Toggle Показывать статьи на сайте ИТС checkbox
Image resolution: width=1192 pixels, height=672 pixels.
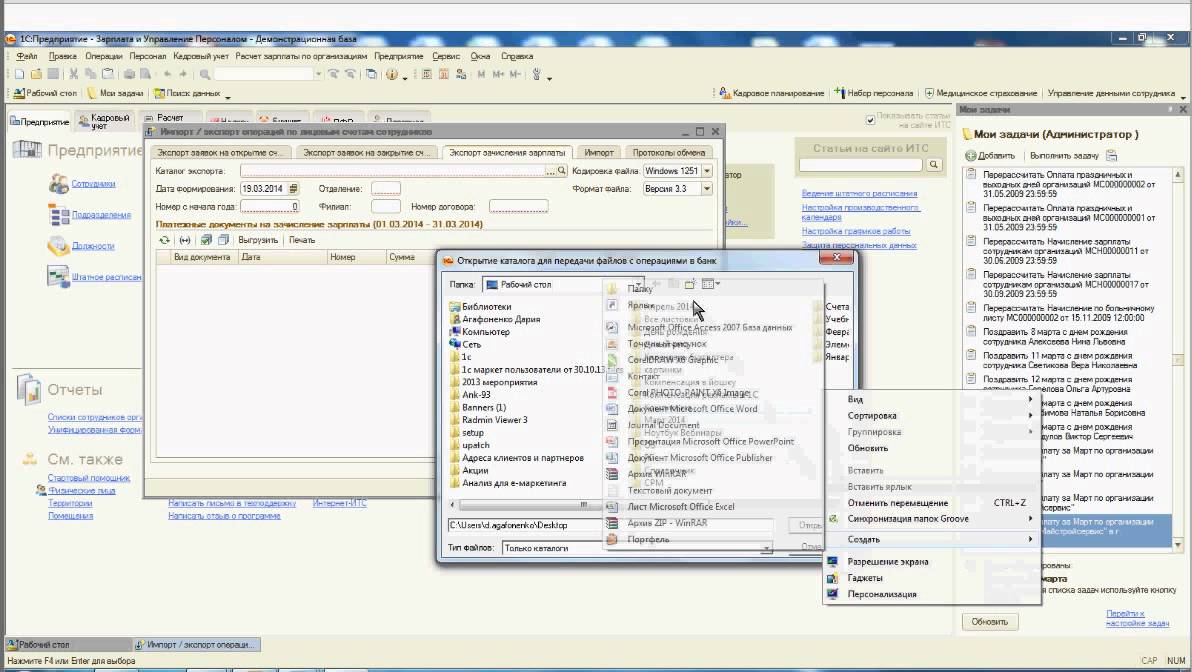(x=870, y=120)
